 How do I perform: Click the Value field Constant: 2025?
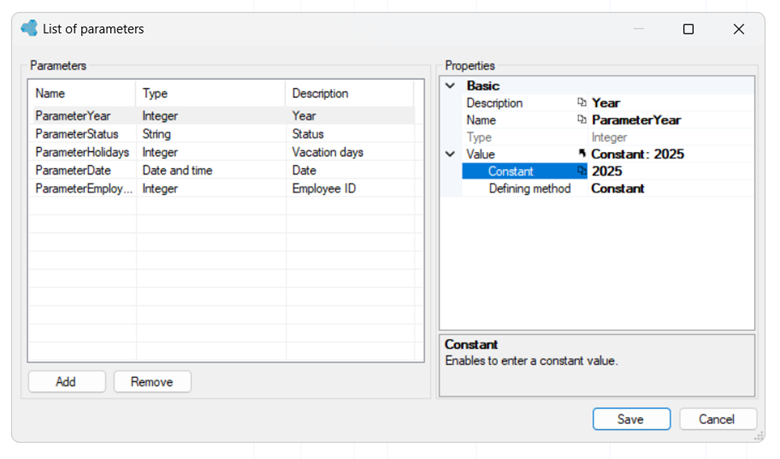(x=671, y=154)
